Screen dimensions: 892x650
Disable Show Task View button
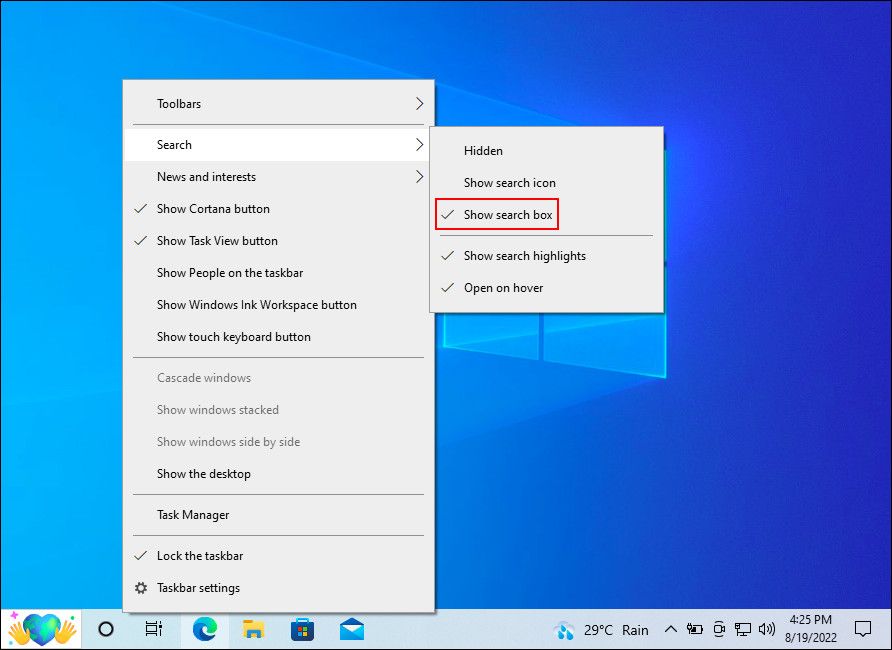point(219,240)
